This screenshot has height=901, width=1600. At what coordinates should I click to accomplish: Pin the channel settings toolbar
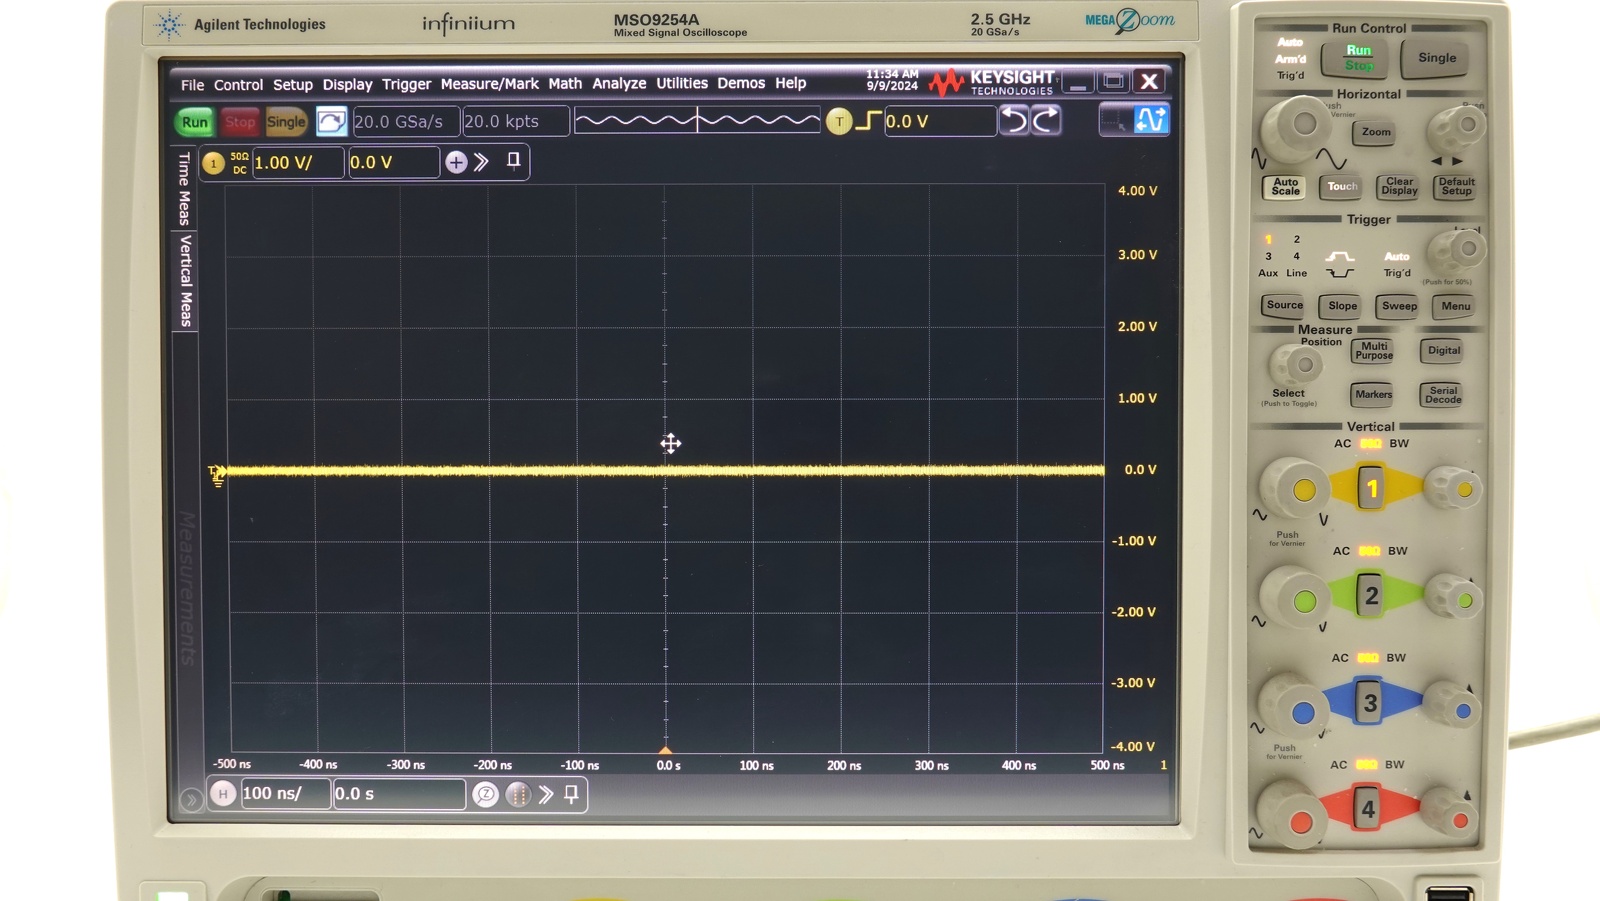pyautogui.click(x=513, y=161)
